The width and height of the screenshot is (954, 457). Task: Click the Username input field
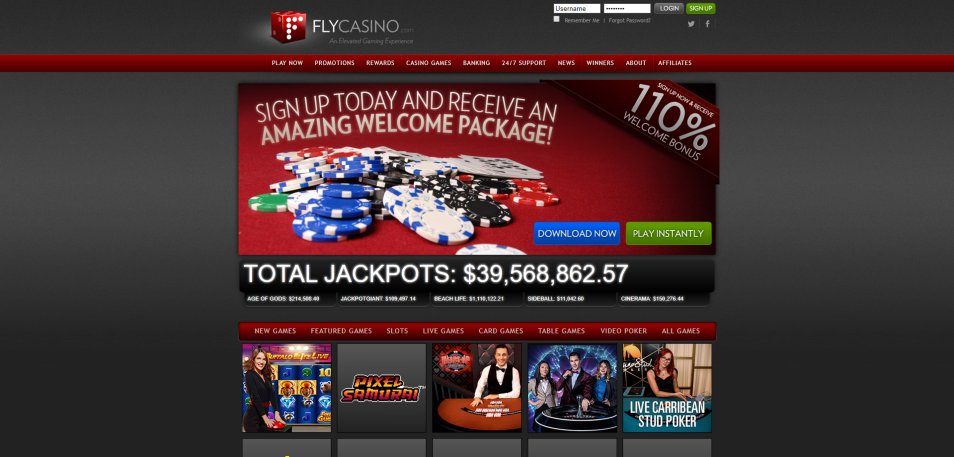[x=577, y=9]
